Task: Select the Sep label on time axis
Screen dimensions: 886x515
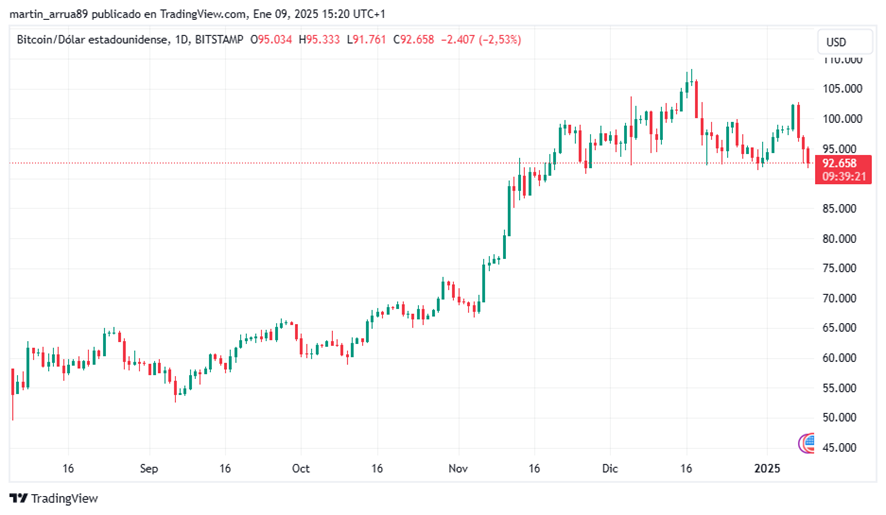Action: pyautogui.click(x=149, y=469)
